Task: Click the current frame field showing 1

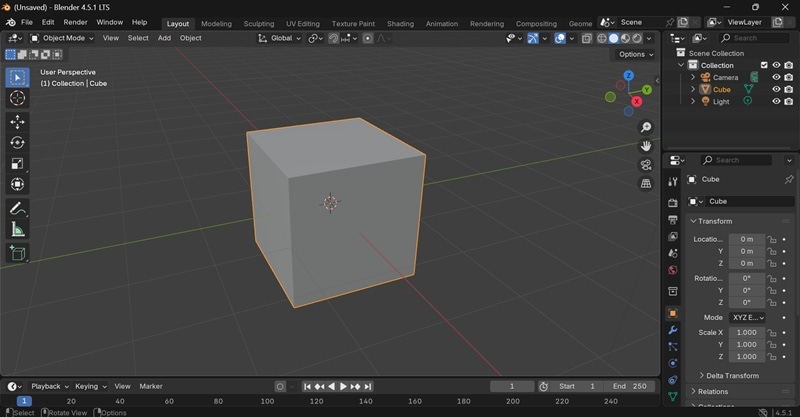Action: pos(512,386)
